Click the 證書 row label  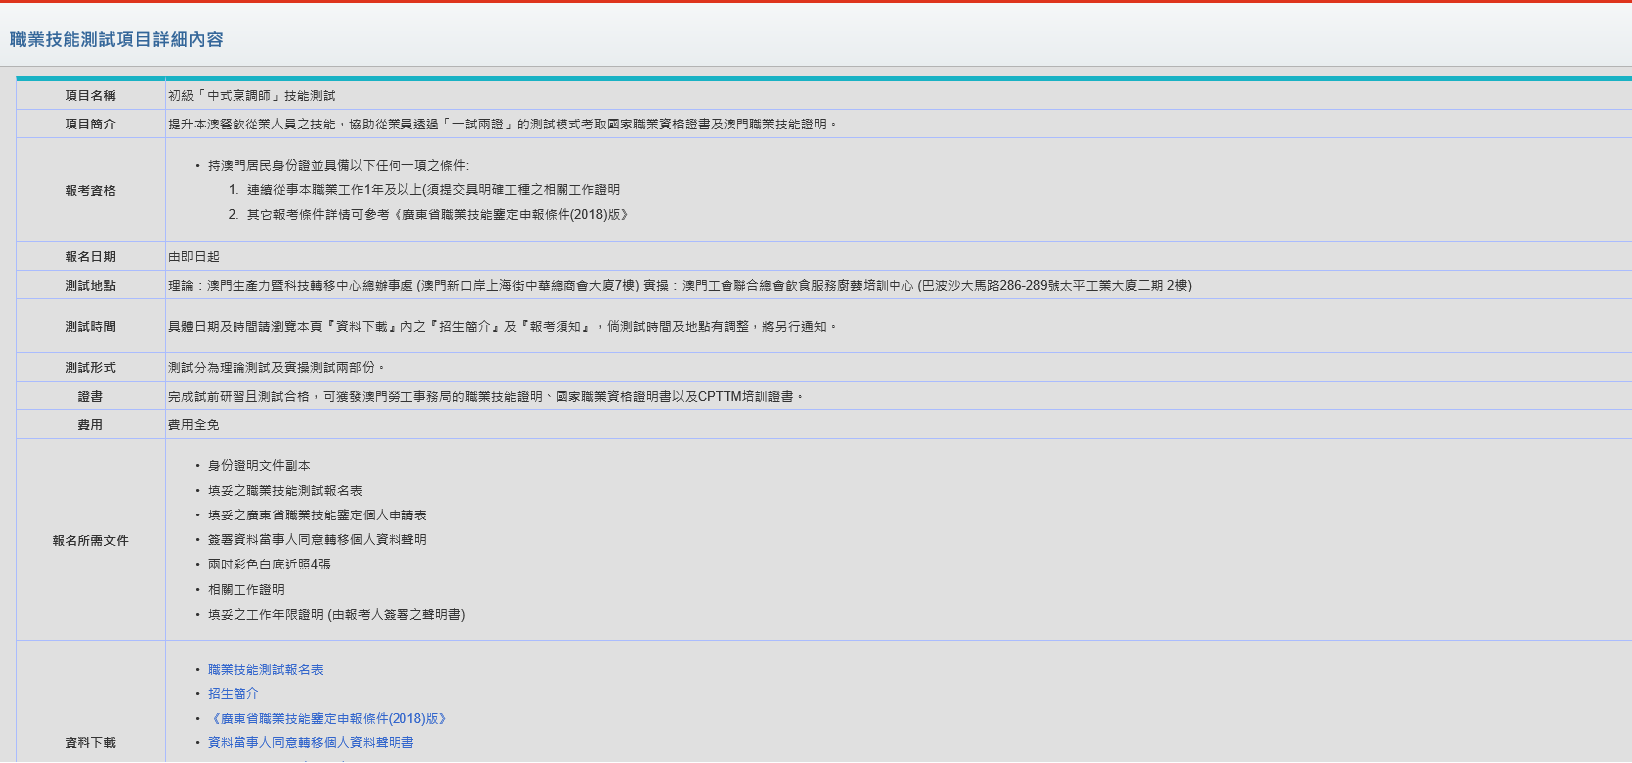pos(90,397)
